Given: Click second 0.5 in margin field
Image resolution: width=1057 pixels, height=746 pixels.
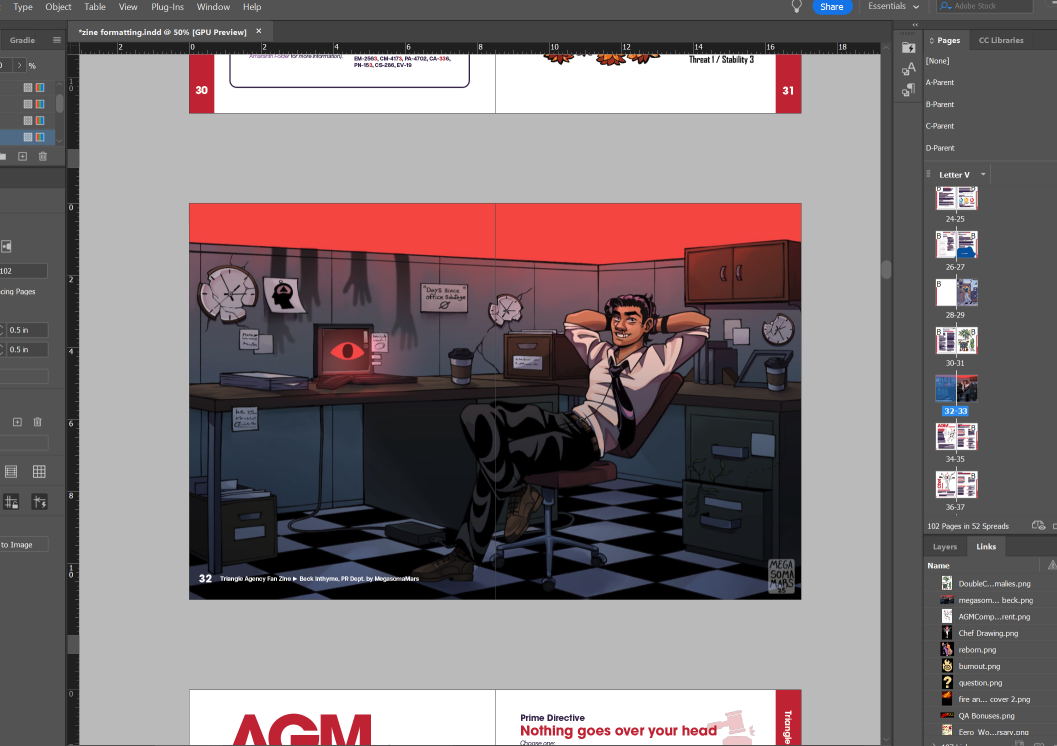Looking at the screenshot, I should point(26,350).
